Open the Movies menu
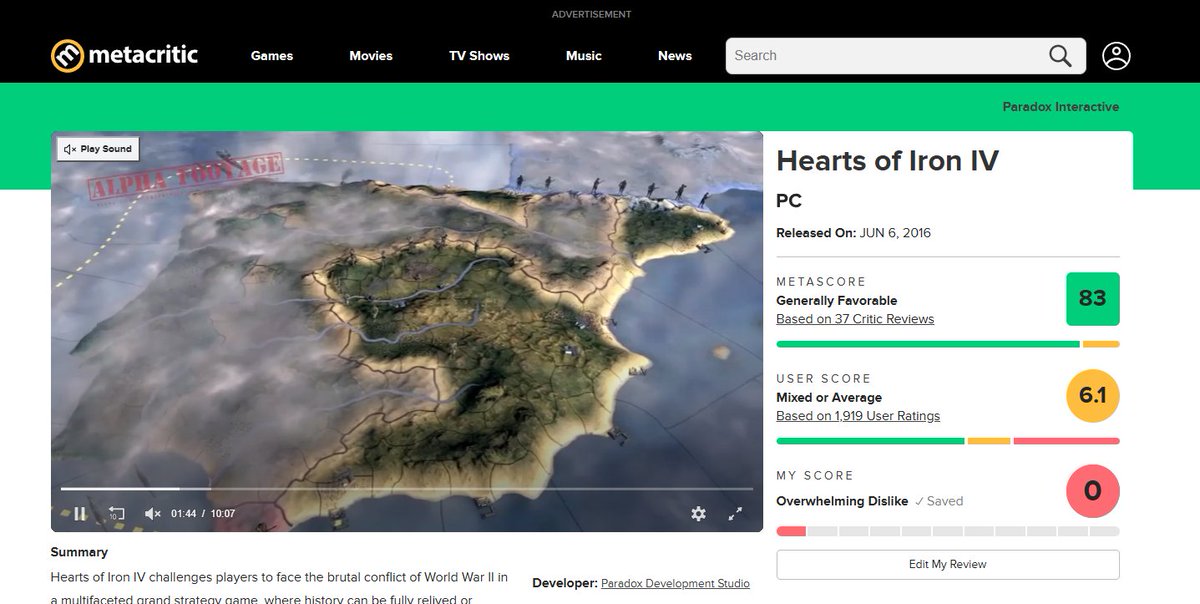The height and width of the screenshot is (604, 1200). [371, 56]
